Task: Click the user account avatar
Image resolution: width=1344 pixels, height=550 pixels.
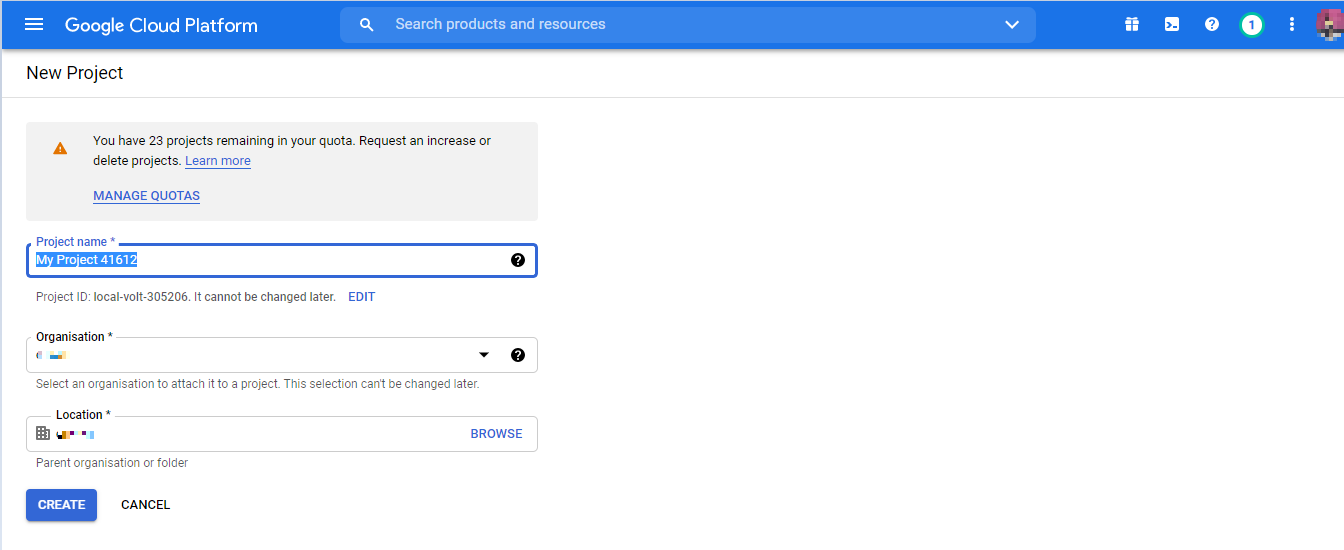Action: 1330,24
